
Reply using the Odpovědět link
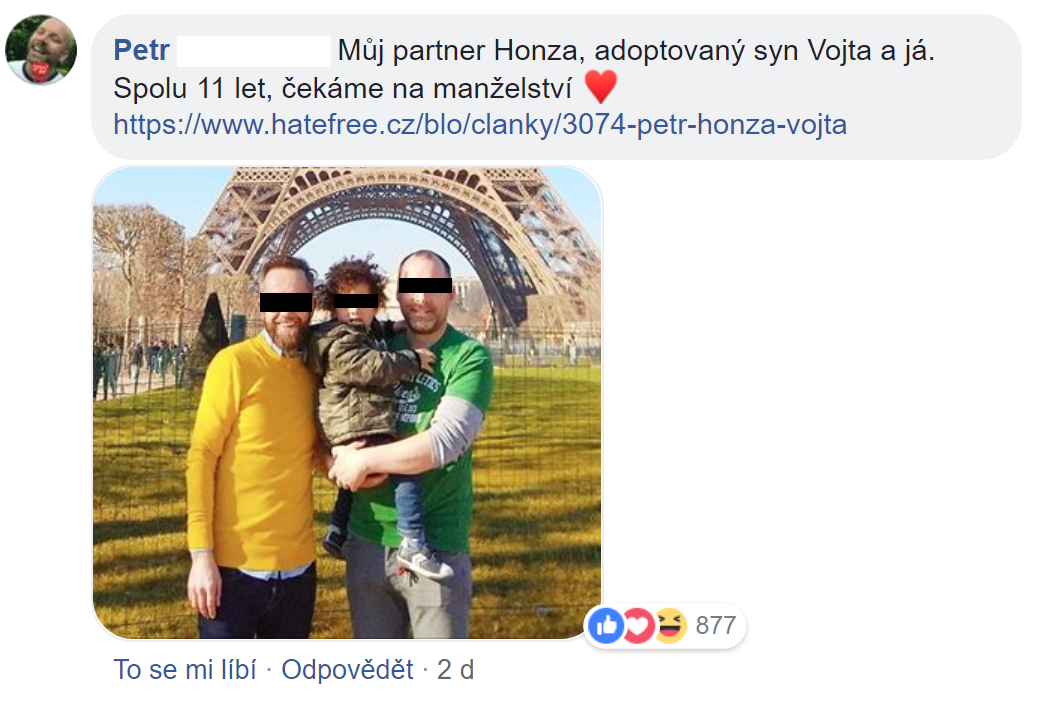[347, 669]
